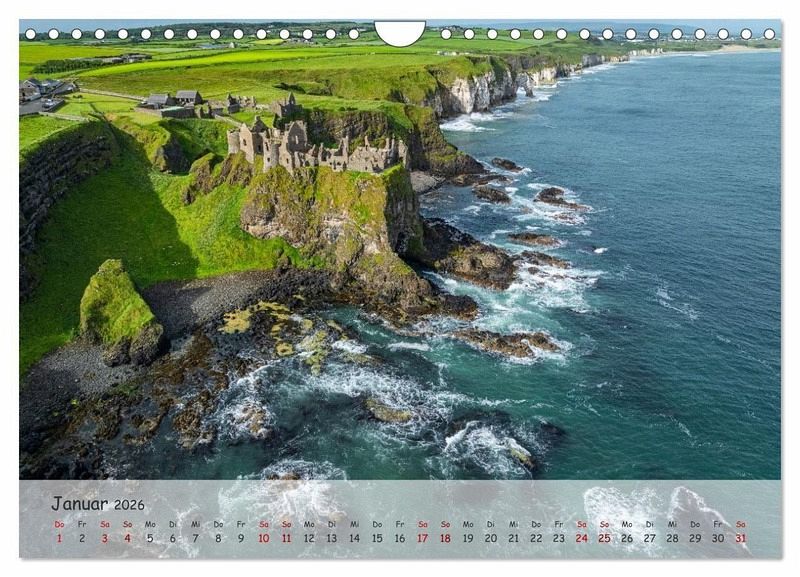The width and height of the screenshot is (800, 577).
Task: Select date 24 in the calendar strip
Action: [x=581, y=538]
